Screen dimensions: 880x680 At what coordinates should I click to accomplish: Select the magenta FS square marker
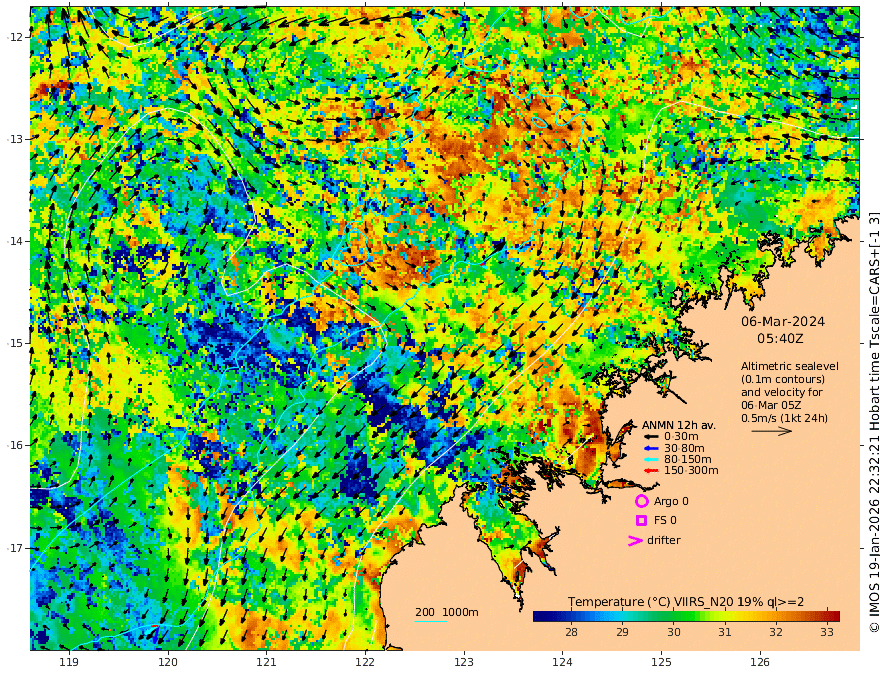point(641,521)
